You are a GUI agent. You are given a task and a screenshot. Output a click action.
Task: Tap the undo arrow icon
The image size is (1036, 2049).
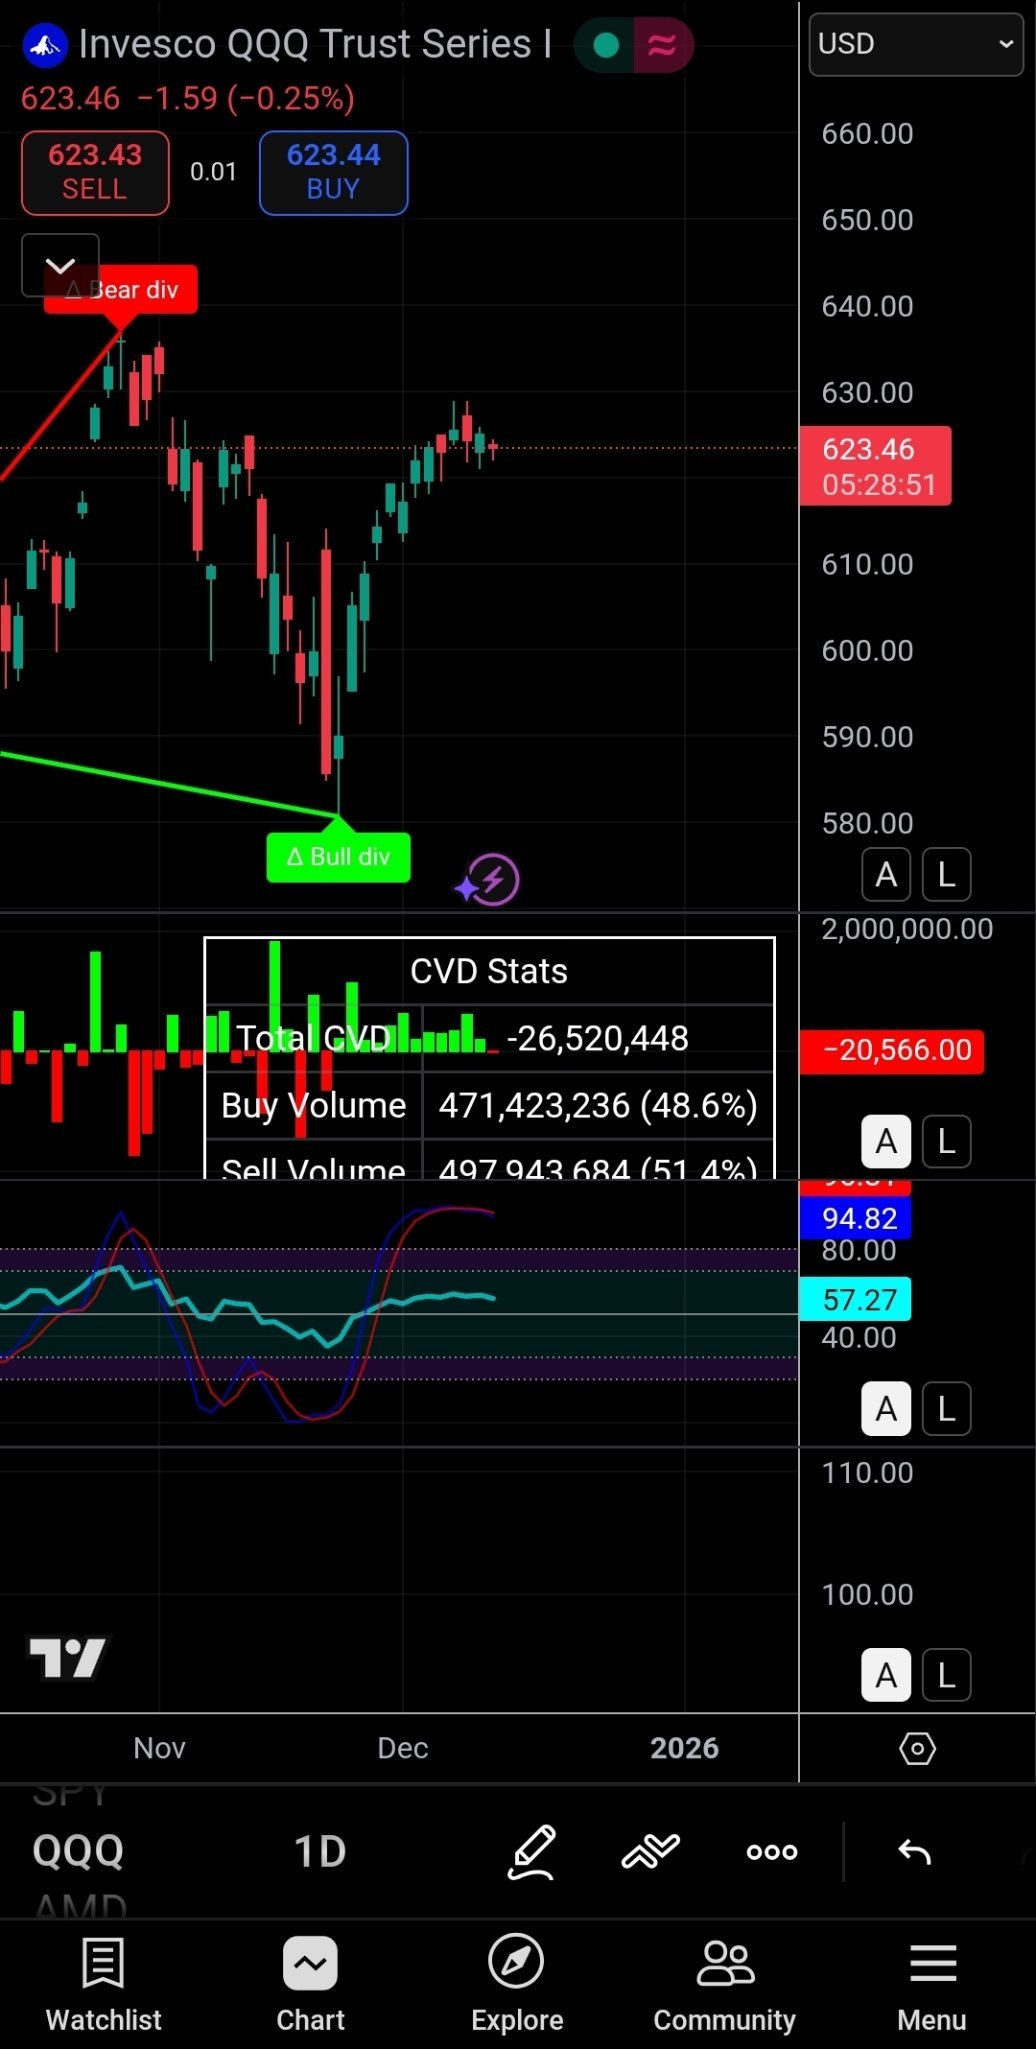pos(915,1852)
